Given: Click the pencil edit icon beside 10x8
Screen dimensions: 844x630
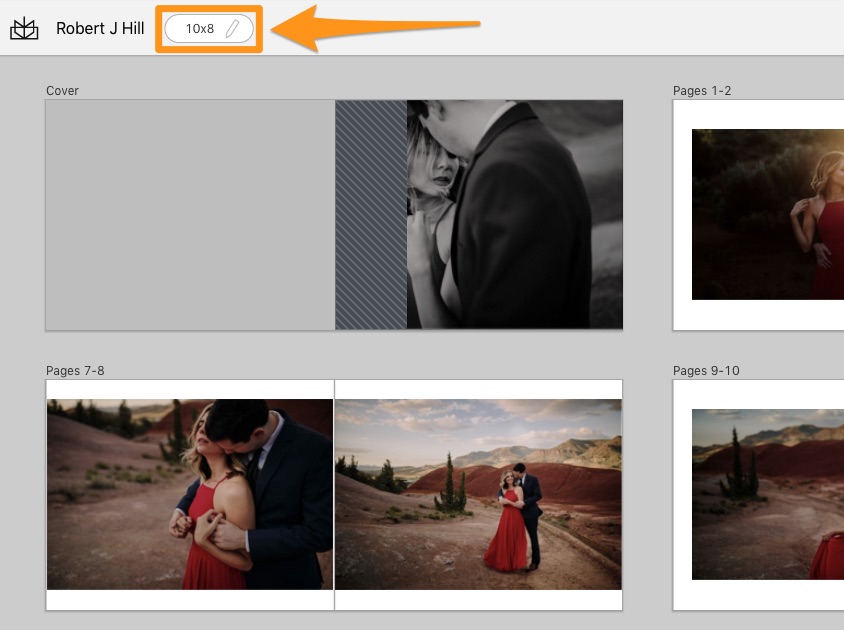Looking at the screenshot, I should point(232,29).
